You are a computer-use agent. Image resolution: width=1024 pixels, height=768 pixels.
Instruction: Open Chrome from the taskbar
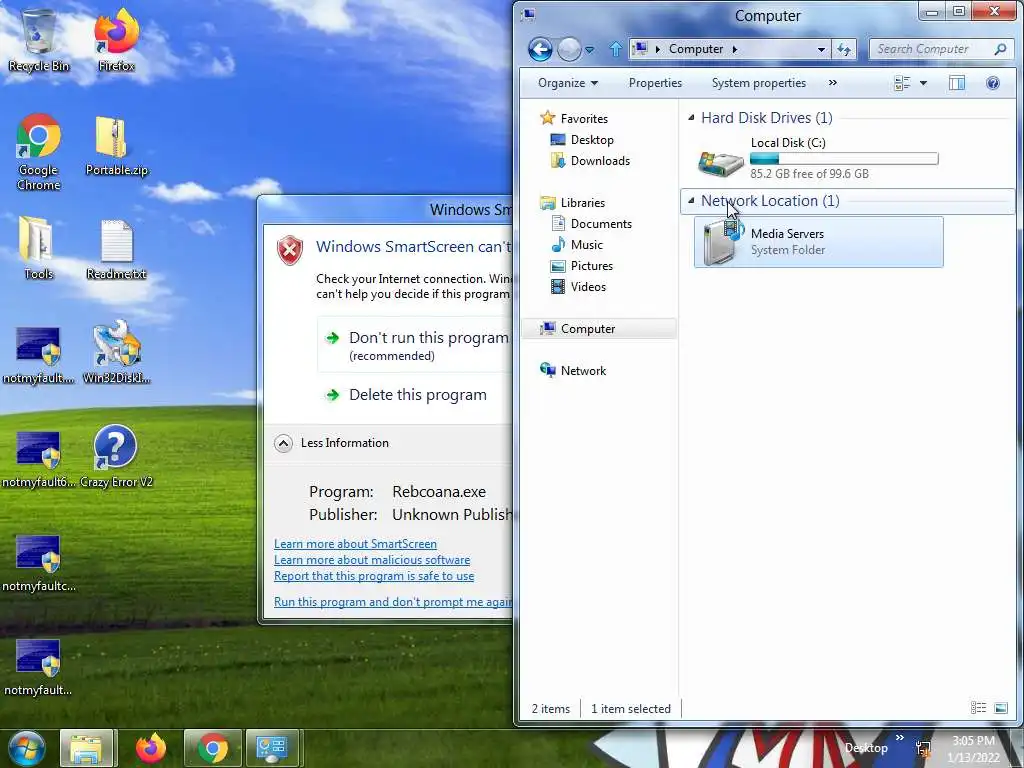(x=212, y=748)
